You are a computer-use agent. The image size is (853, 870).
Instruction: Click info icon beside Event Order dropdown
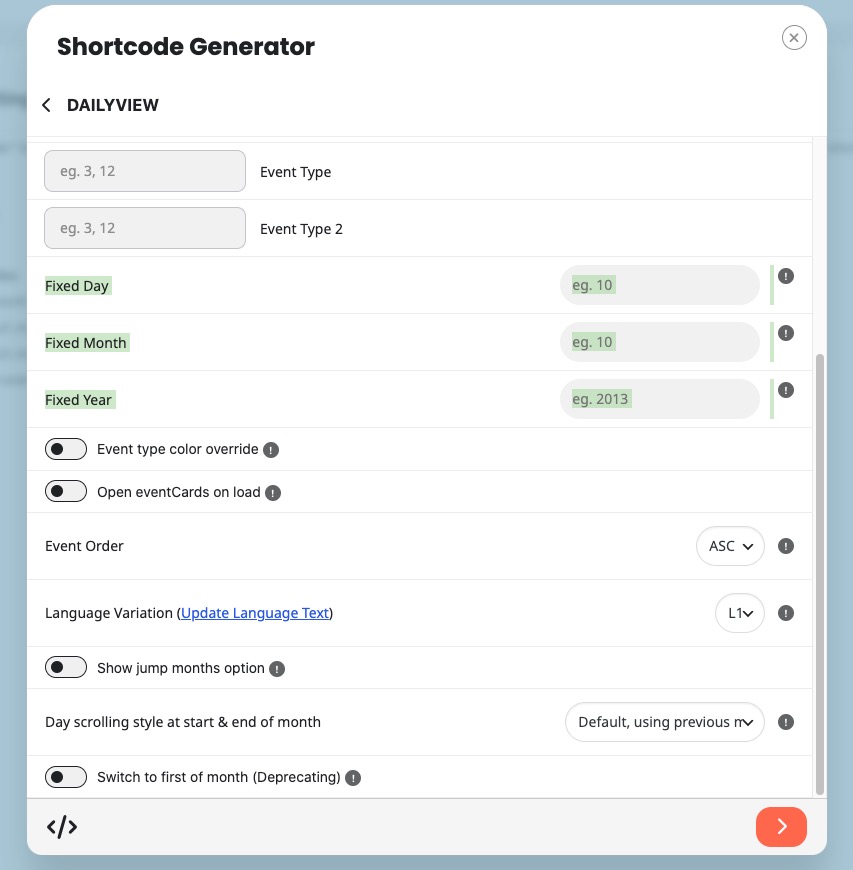(x=785, y=546)
